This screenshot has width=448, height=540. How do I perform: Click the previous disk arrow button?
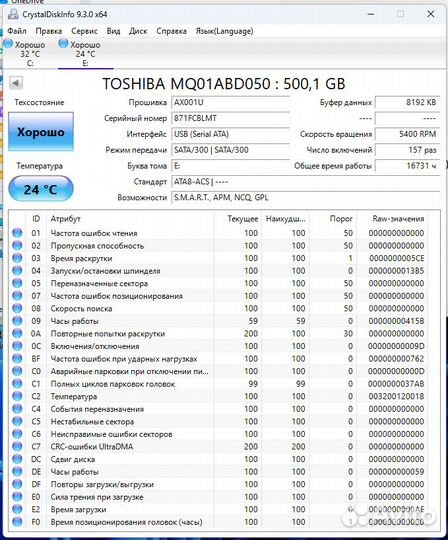(16, 83)
